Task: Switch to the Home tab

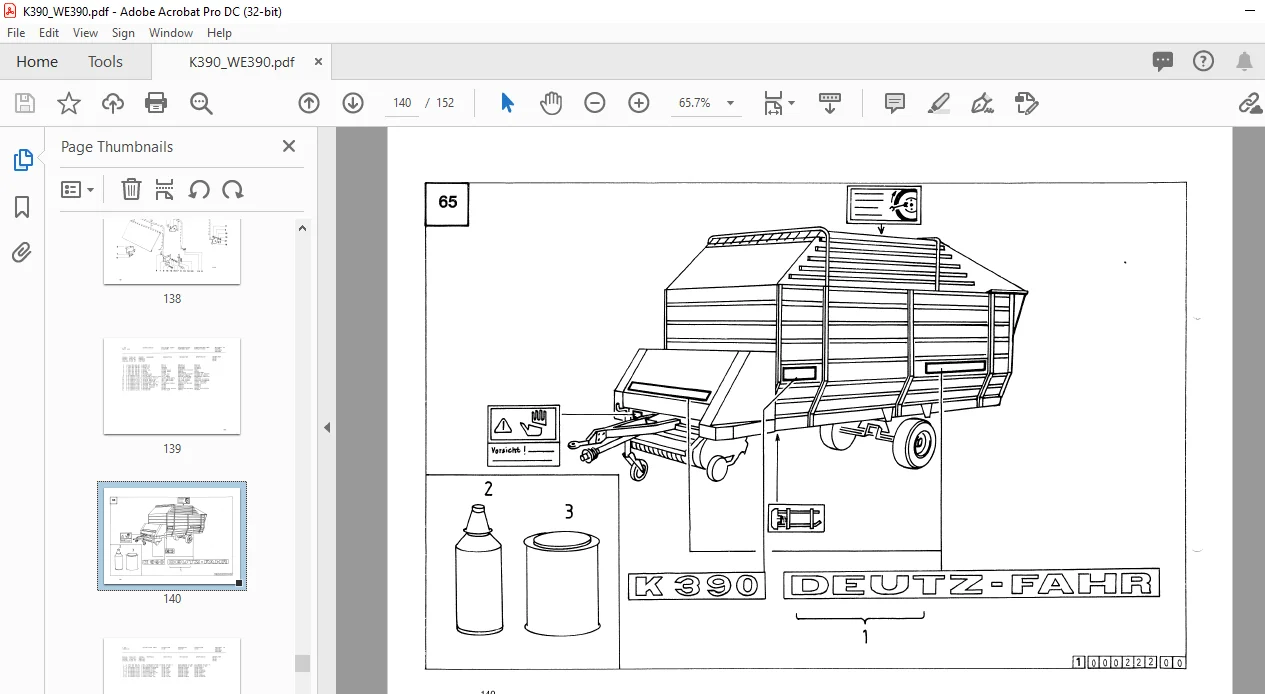Action: [x=37, y=62]
